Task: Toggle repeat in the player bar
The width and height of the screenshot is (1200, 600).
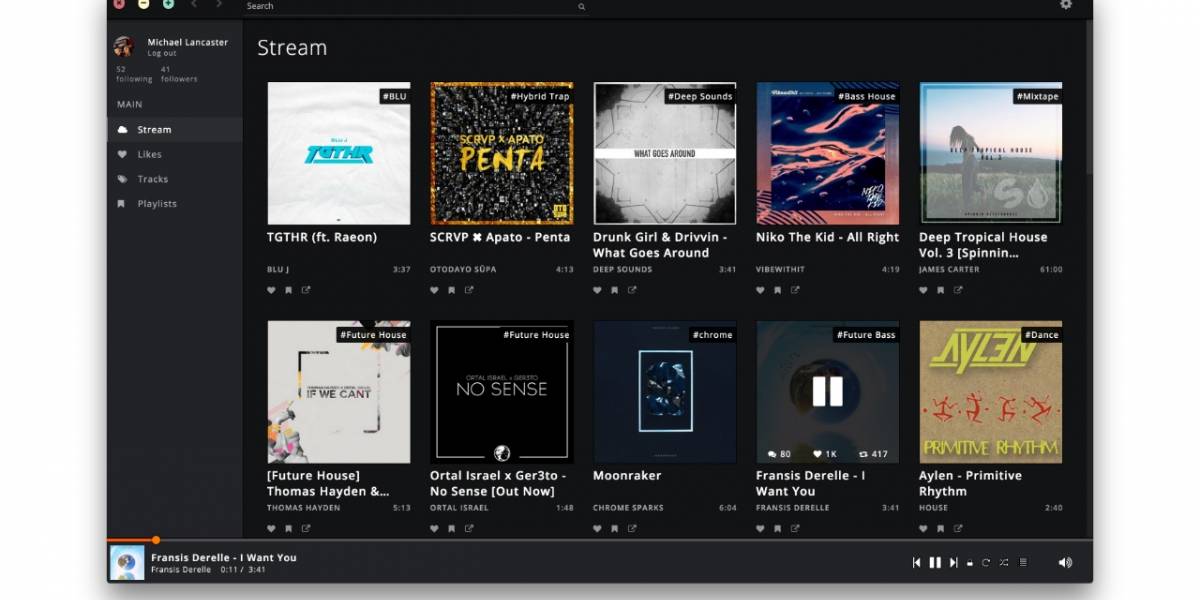Action: coord(986,562)
